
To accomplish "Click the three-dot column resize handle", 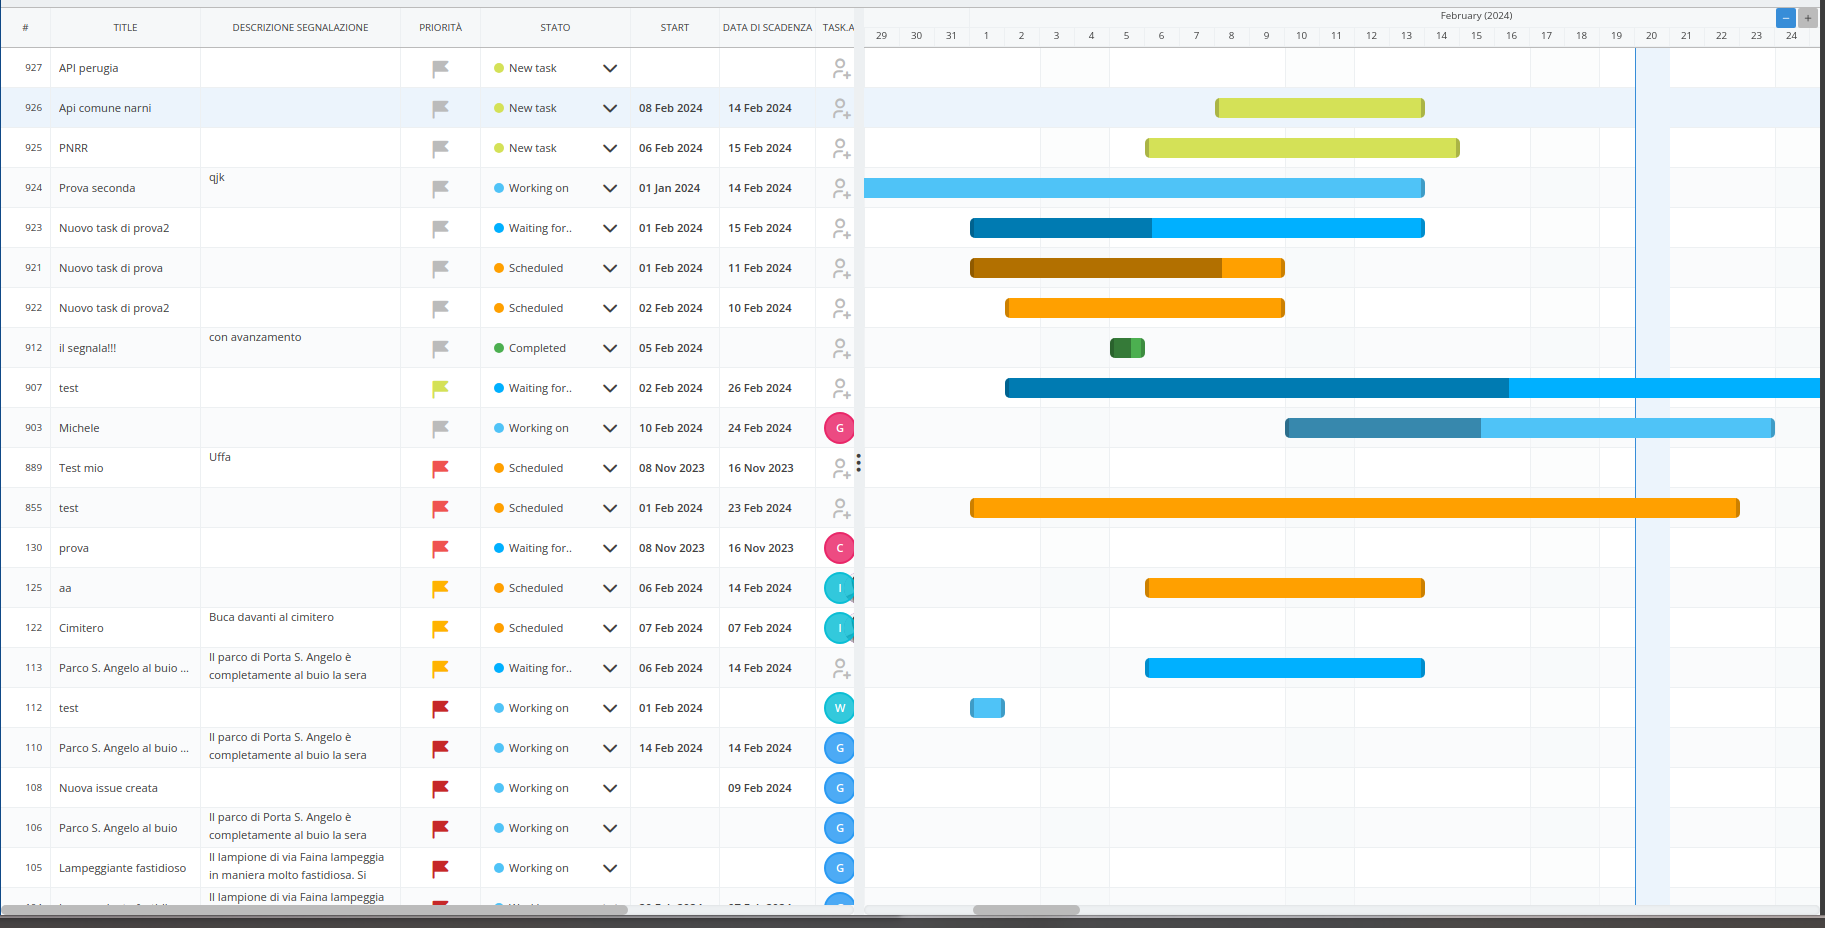I will coord(858,462).
